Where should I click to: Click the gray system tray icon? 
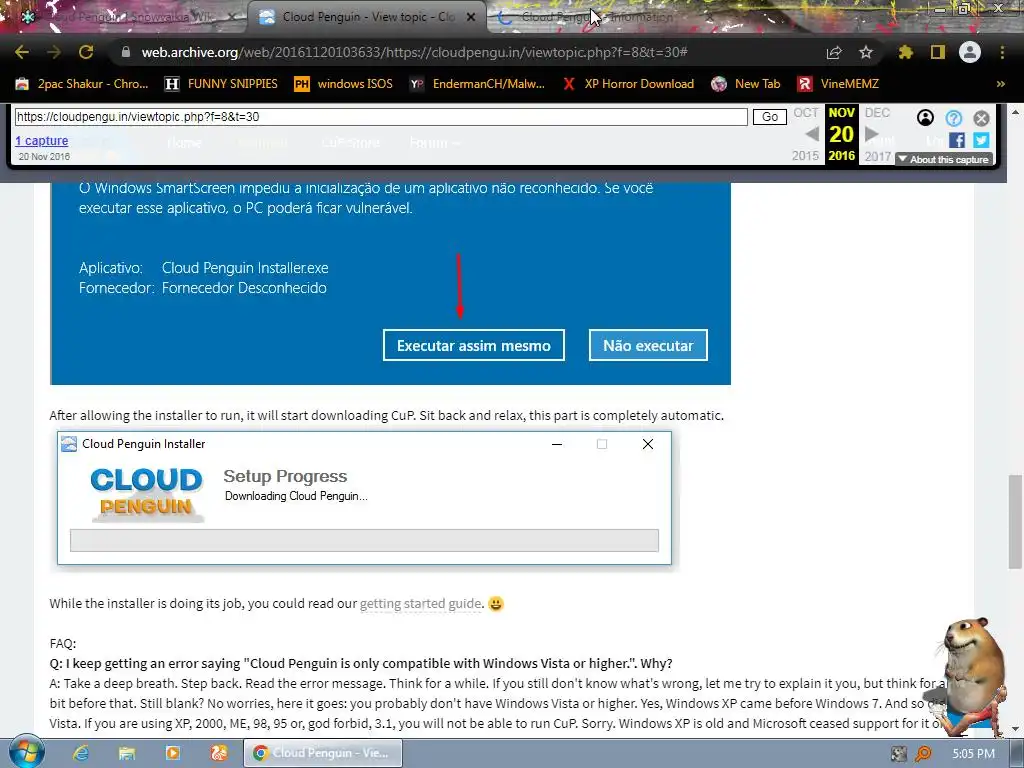coord(899,754)
